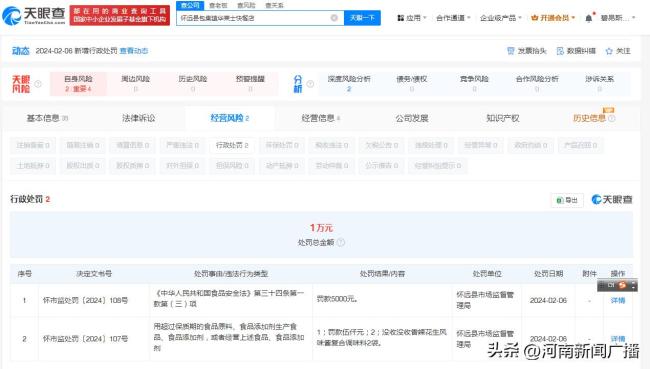Click info icon next to 处罚总金额
This screenshot has height=369, width=650.
(x=341, y=243)
